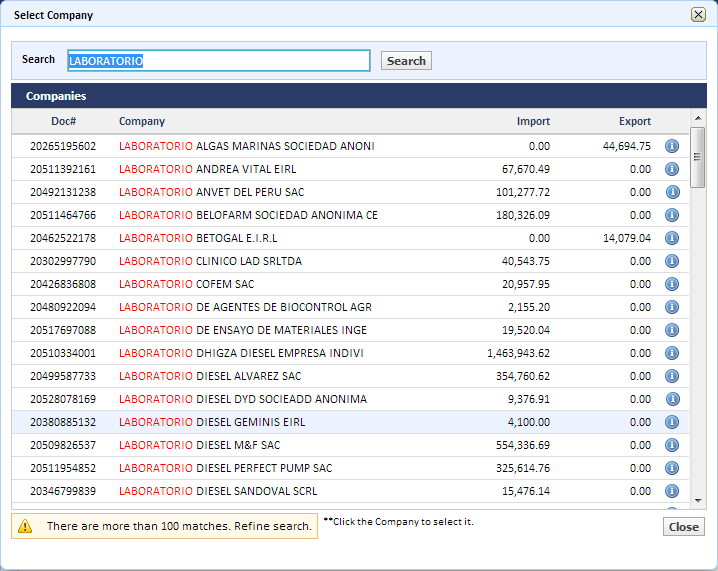The height and width of the screenshot is (571, 718).
Task: Pick LABORATORIO DIESEL DYD SOCIEADD ANONIMA
Action: click(243, 399)
